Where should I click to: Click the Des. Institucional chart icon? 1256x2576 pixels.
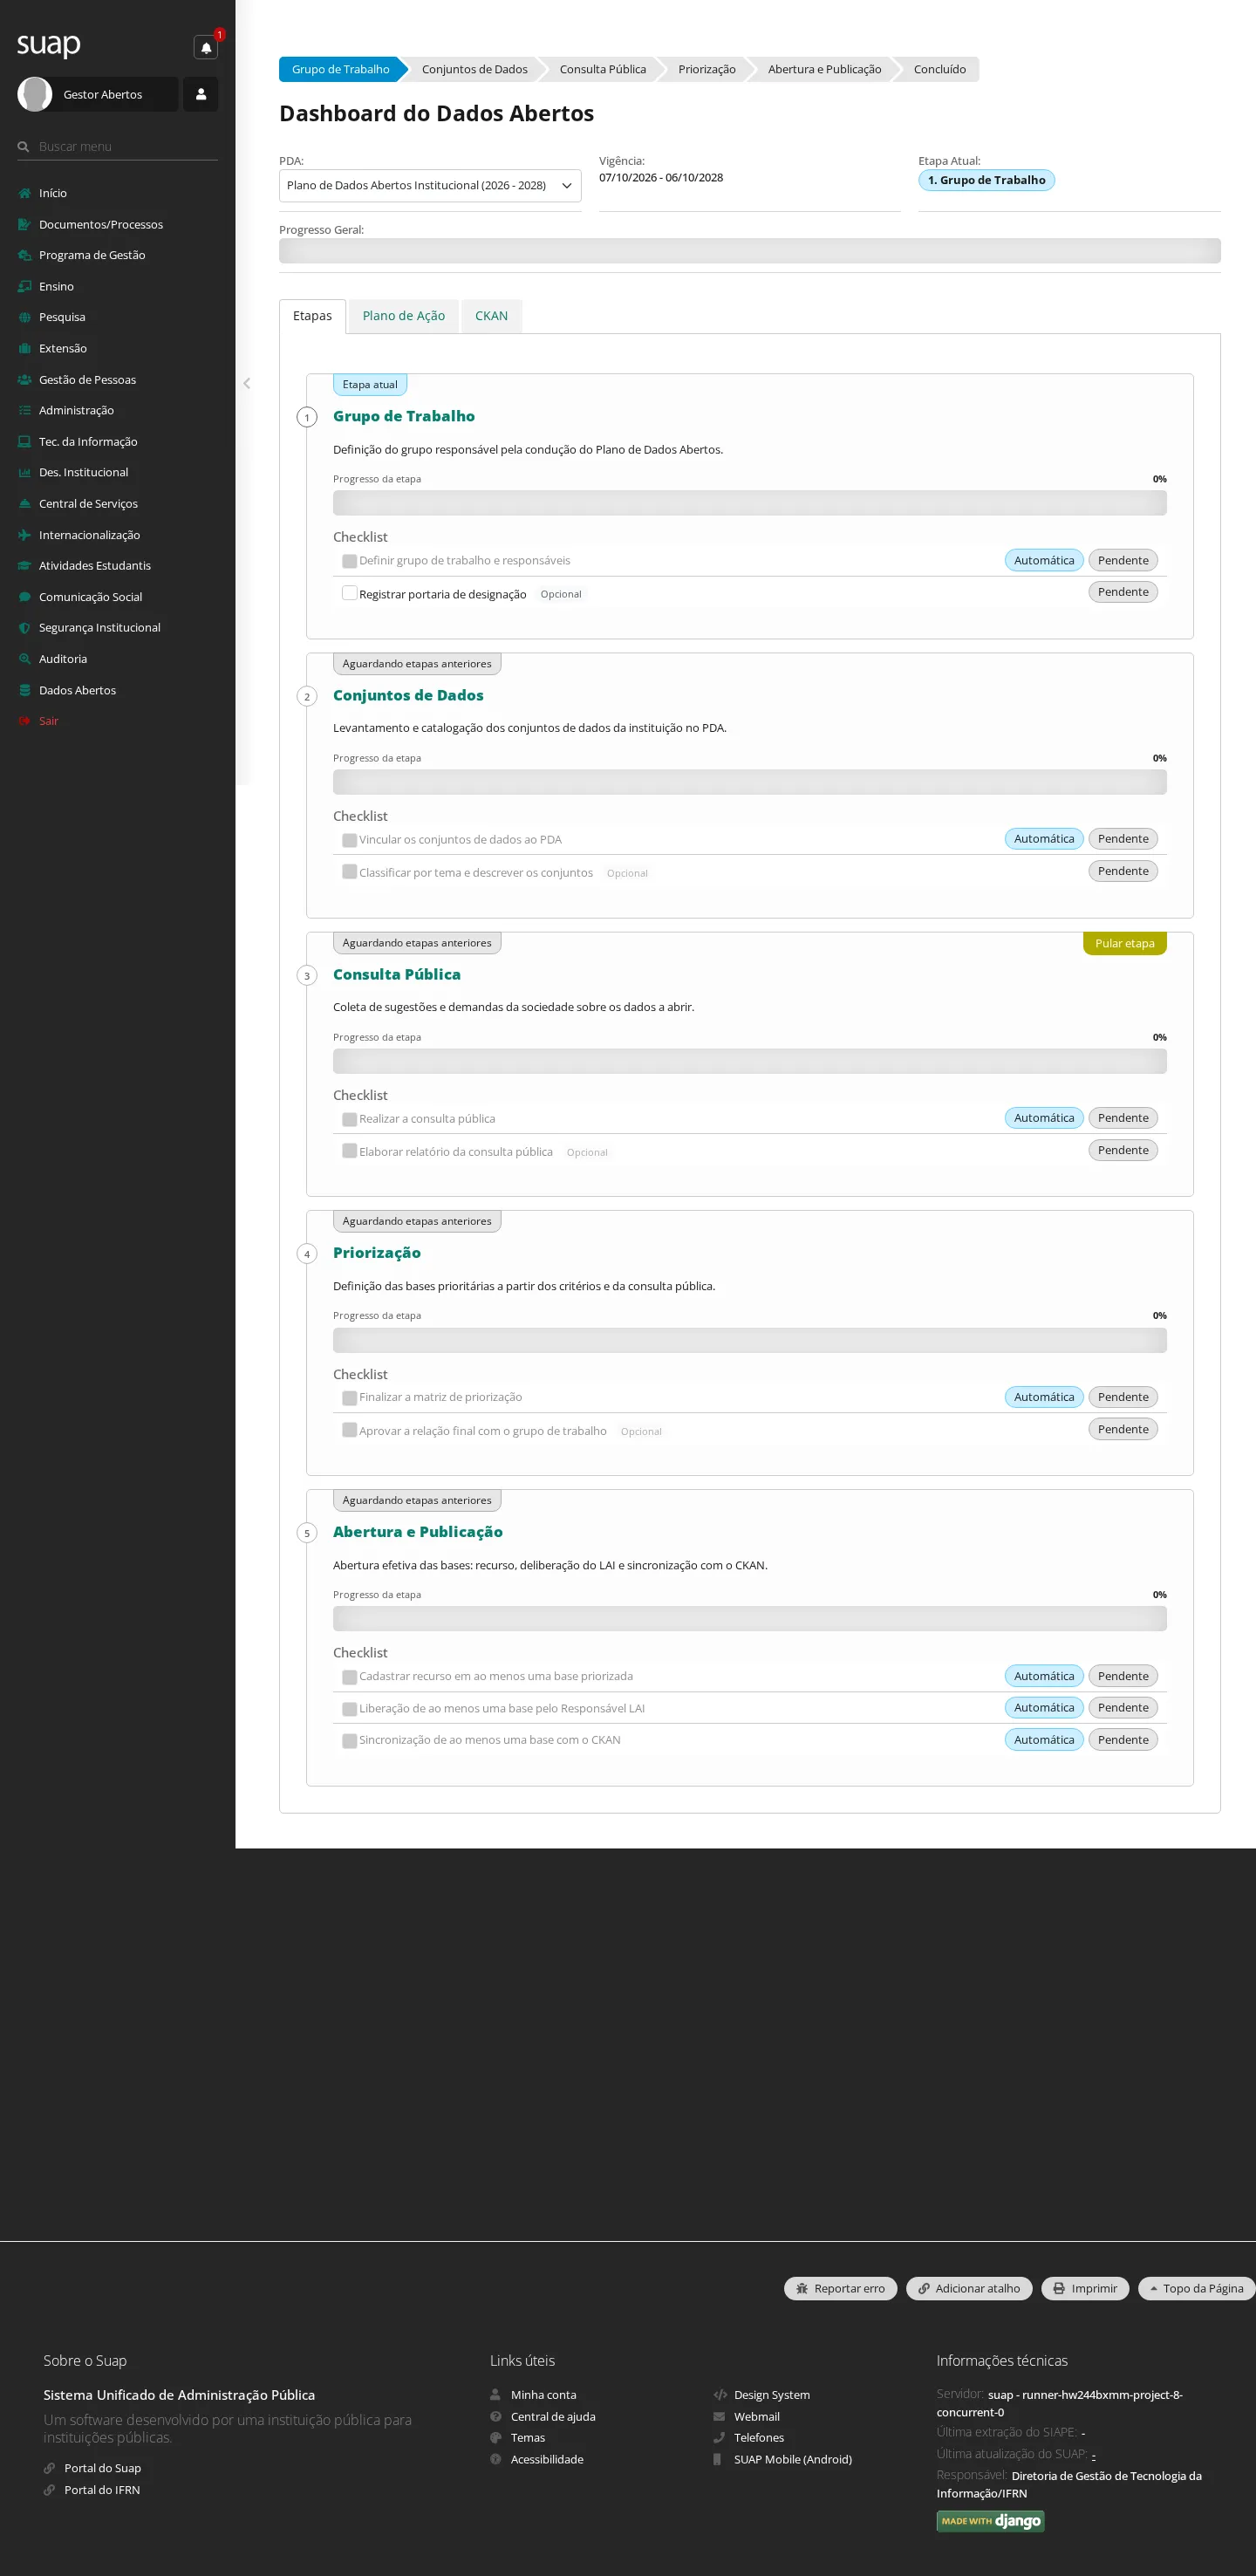point(24,472)
